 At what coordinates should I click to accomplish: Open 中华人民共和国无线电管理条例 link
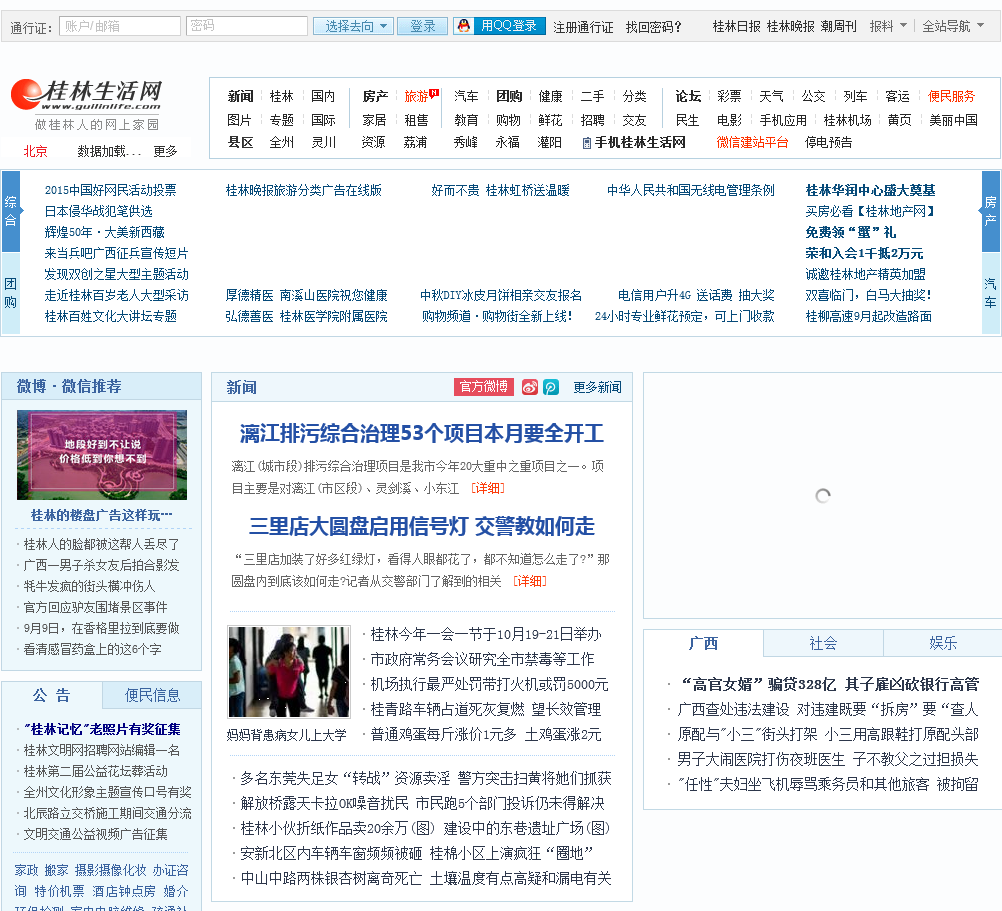tap(691, 190)
